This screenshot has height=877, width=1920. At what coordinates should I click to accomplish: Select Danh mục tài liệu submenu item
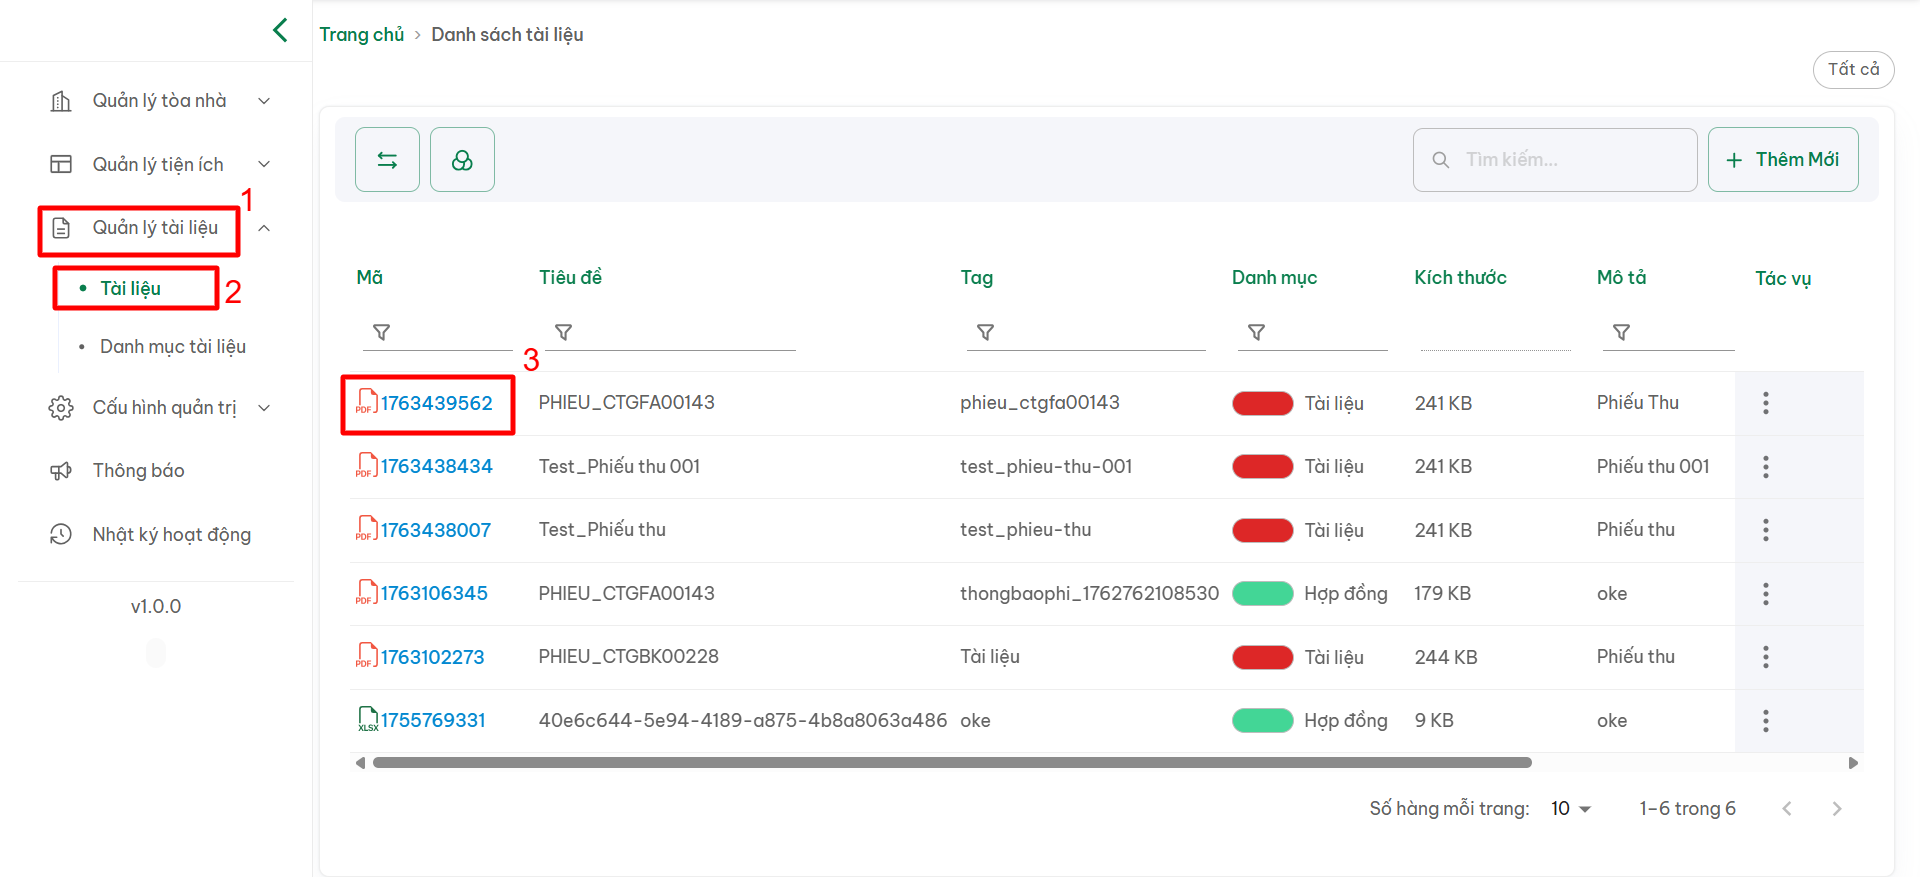(x=173, y=347)
